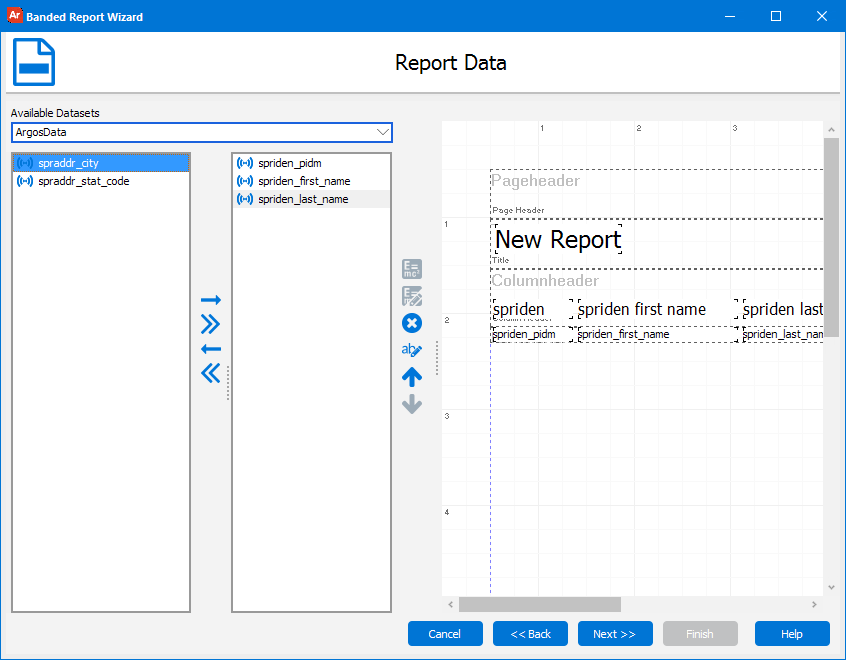Move field down with the down arrow icon
The width and height of the screenshot is (846, 660).
click(412, 403)
